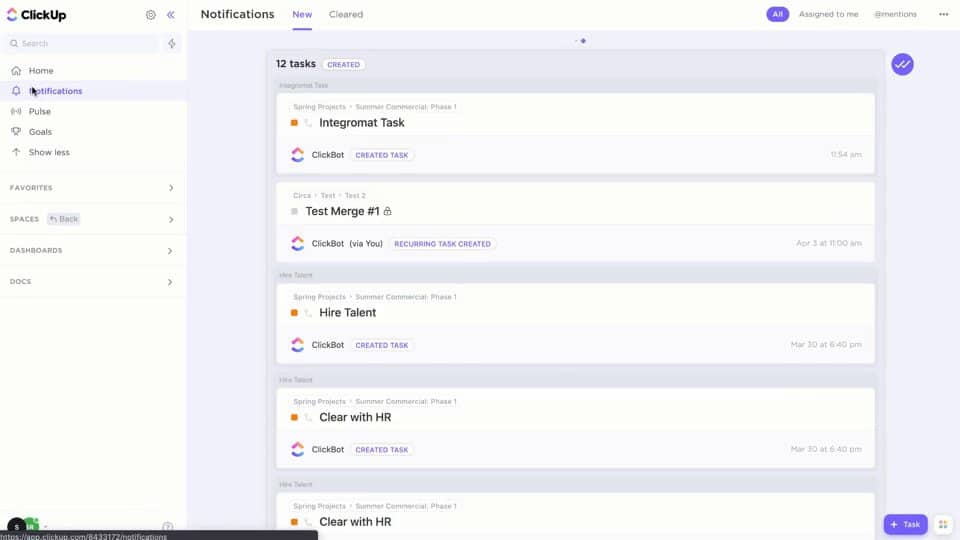Switch to the New notifications tab

pyautogui.click(x=302, y=14)
